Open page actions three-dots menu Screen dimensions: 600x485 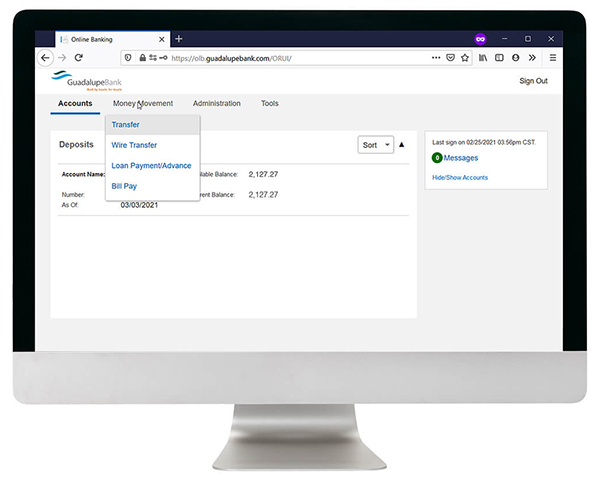[436, 58]
